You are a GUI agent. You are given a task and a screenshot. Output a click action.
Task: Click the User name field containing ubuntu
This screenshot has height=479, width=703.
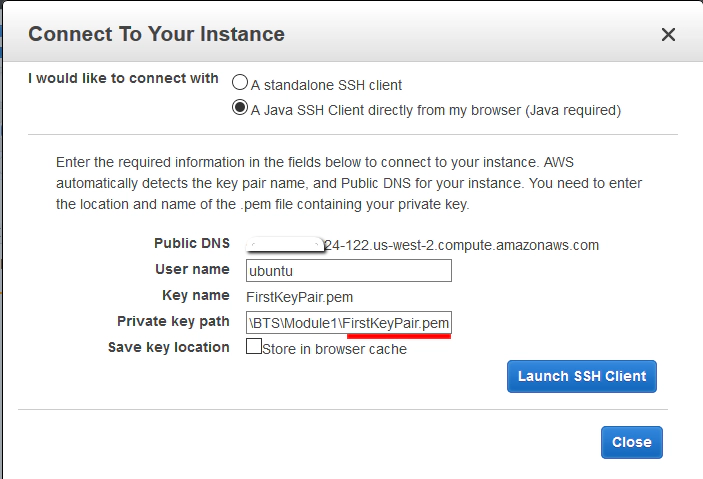pyautogui.click(x=348, y=270)
